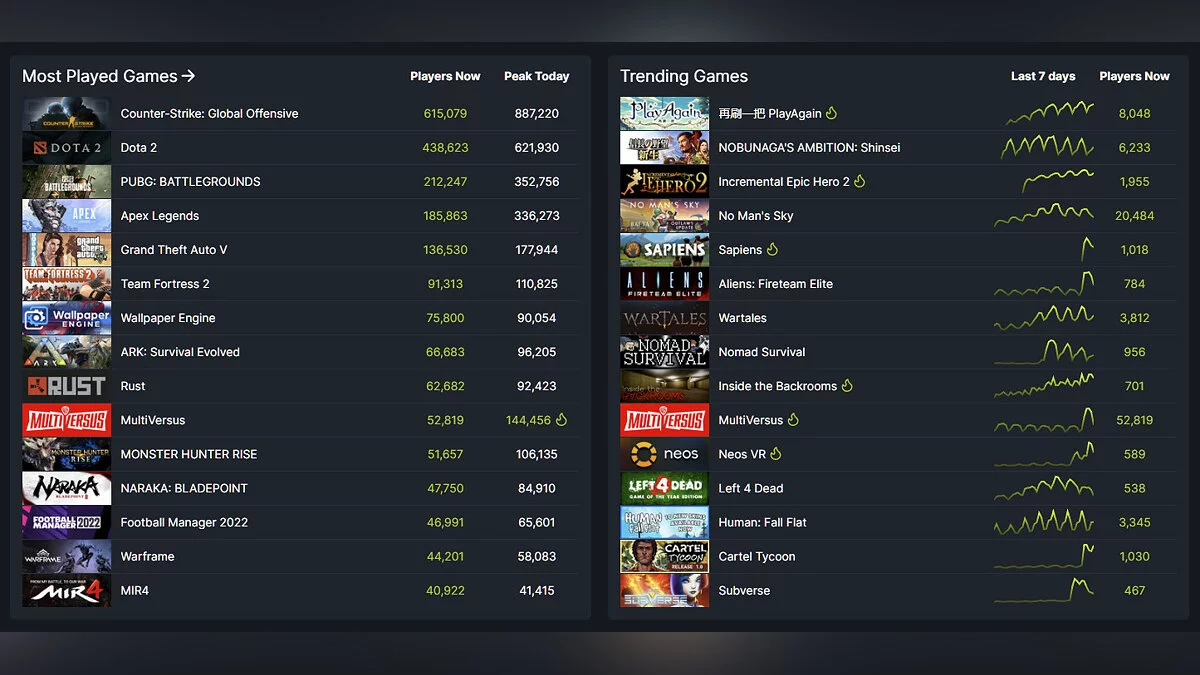Click MultiVersus logo in Trending Games list
The height and width of the screenshot is (675, 1200).
pyautogui.click(x=664, y=420)
